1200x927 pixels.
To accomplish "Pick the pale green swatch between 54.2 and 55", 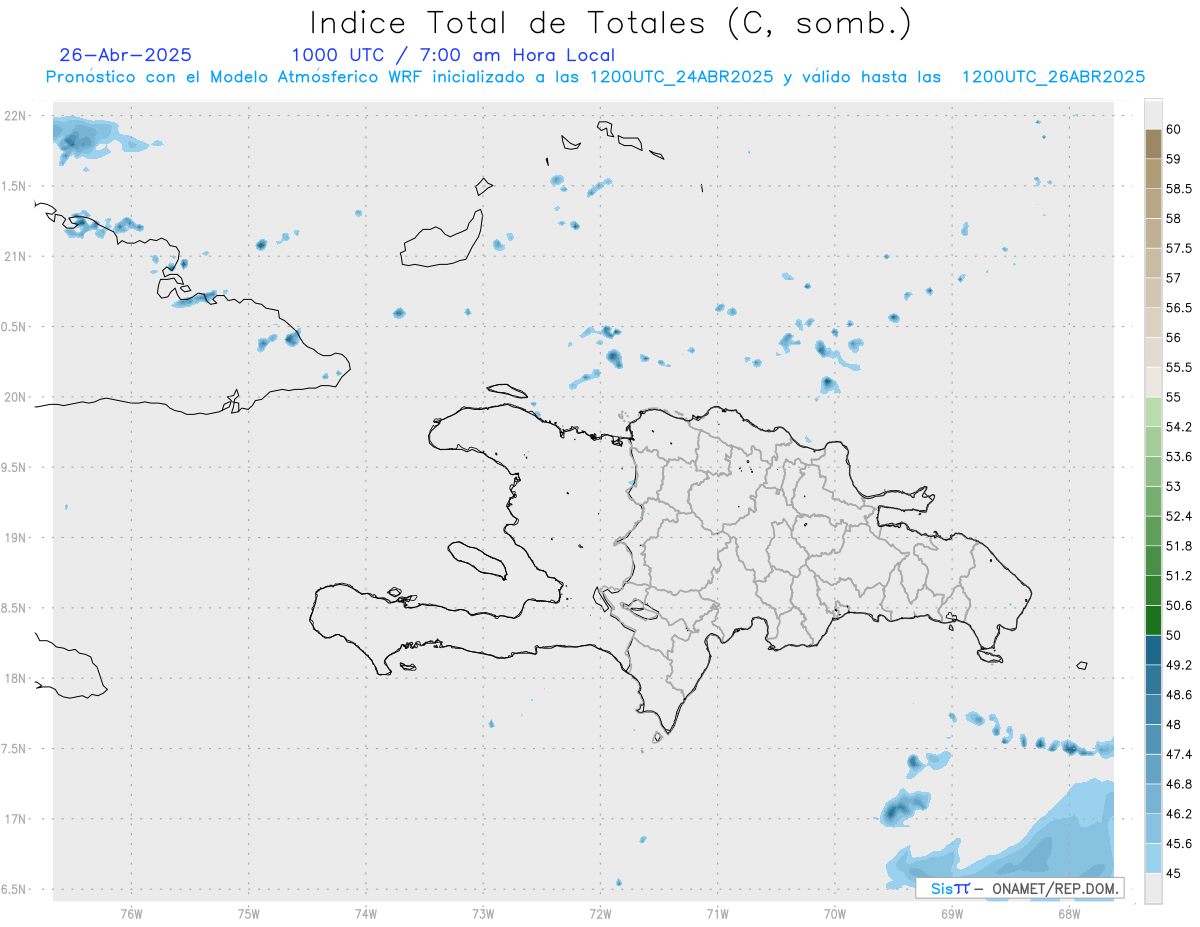I will coord(1153,412).
